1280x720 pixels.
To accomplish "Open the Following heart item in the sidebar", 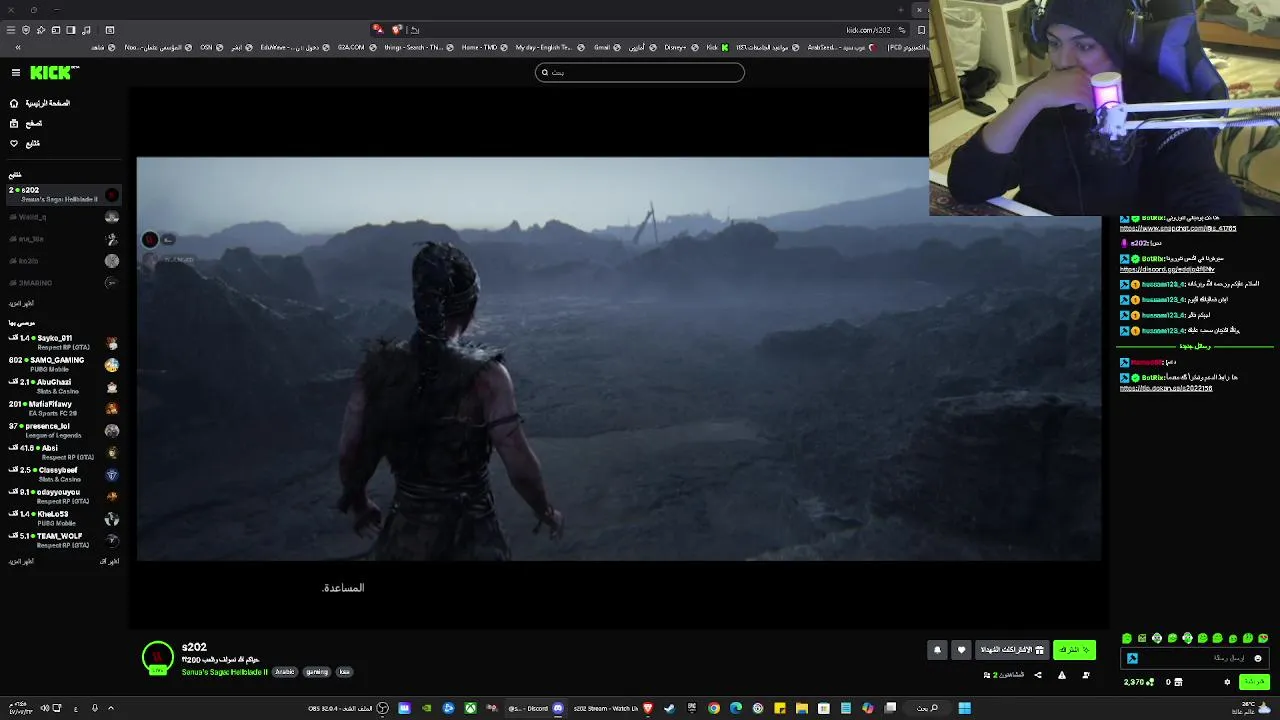I will tap(26, 143).
